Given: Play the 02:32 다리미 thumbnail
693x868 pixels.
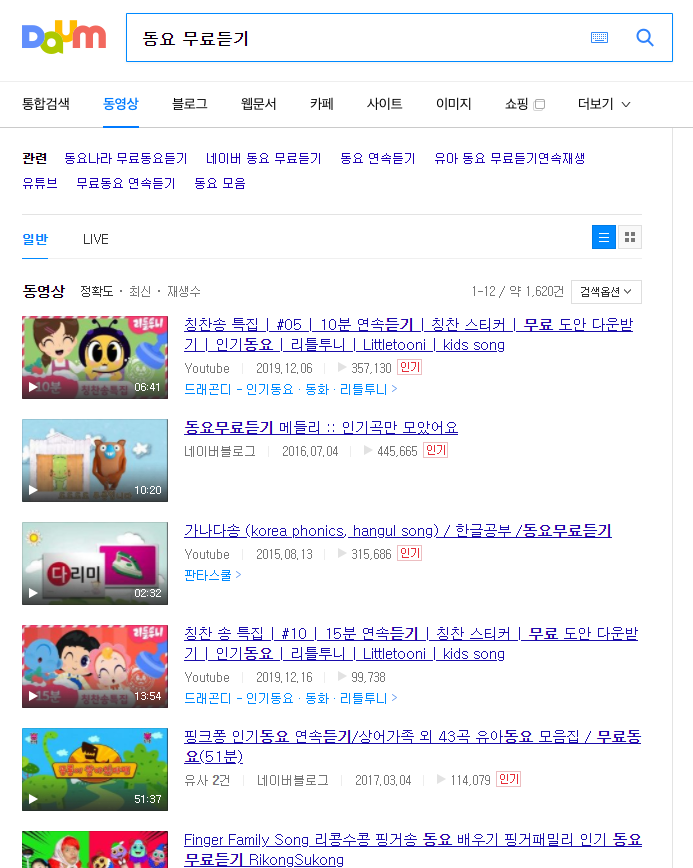Looking at the screenshot, I should [95, 563].
